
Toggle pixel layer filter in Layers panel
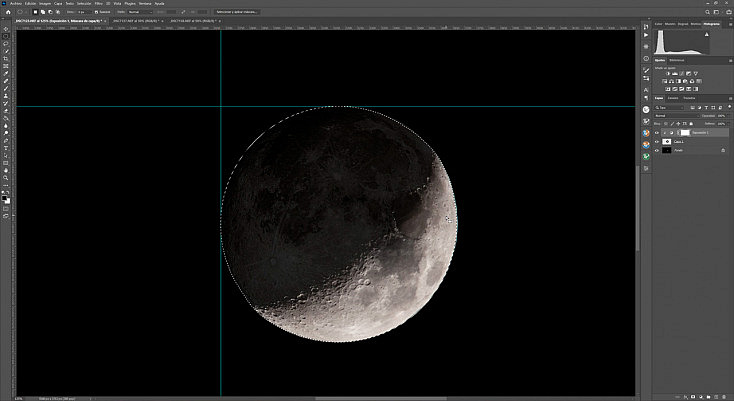[692, 108]
